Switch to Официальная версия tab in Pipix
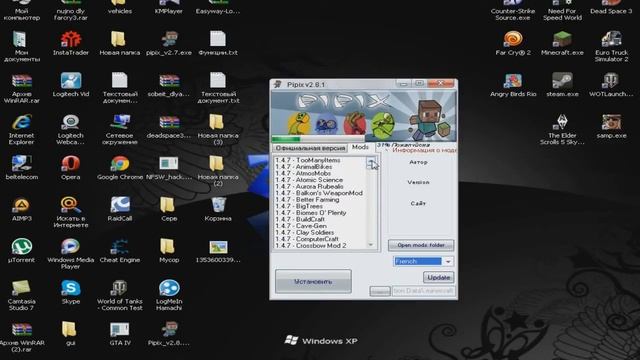The width and height of the screenshot is (640, 360). pyautogui.click(x=310, y=148)
